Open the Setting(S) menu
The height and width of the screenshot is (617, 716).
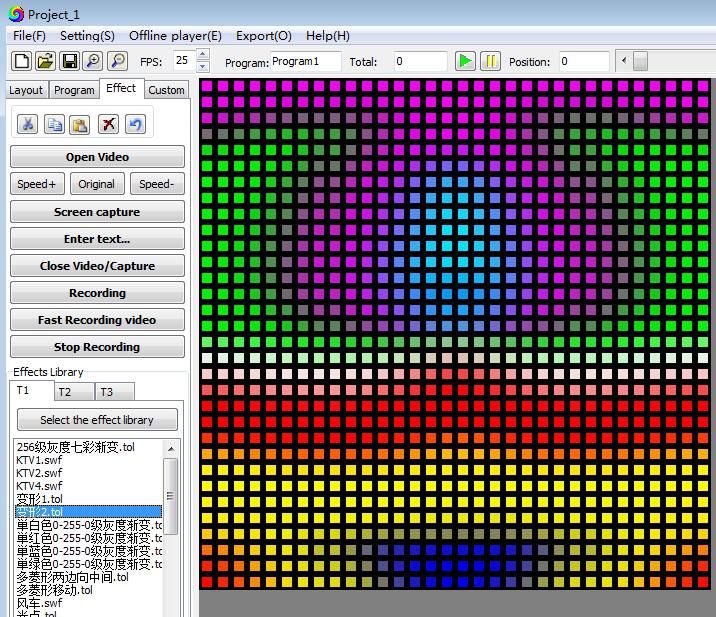[x=87, y=36]
